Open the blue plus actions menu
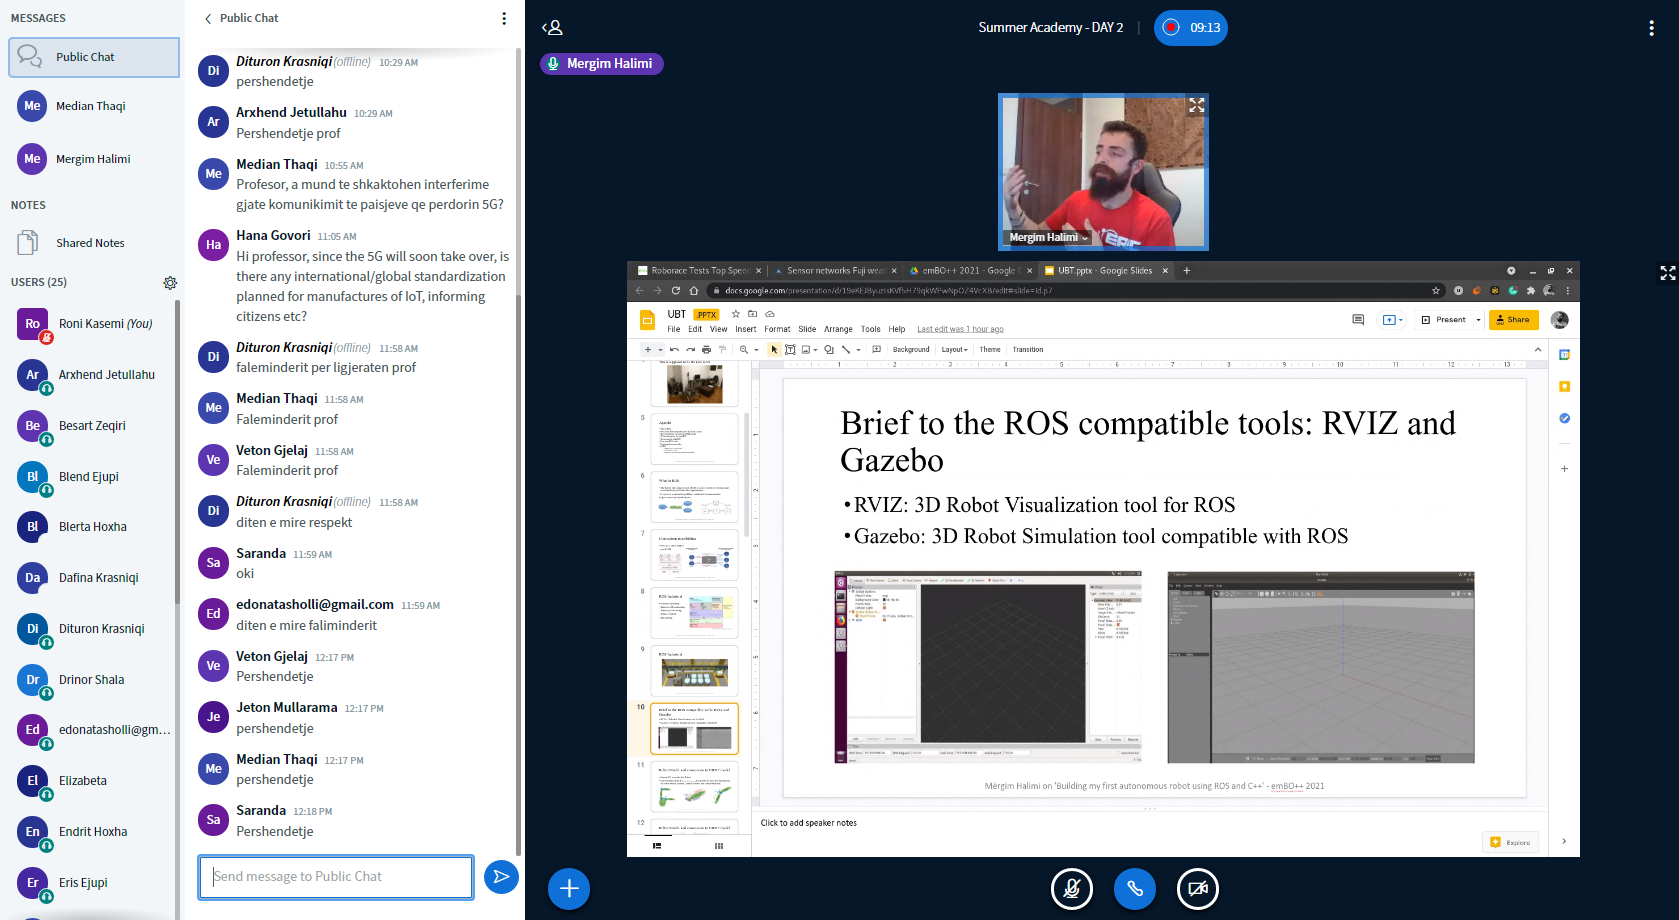Image resolution: width=1679 pixels, height=920 pixels. pyautogui.click(x=569, y=888)
